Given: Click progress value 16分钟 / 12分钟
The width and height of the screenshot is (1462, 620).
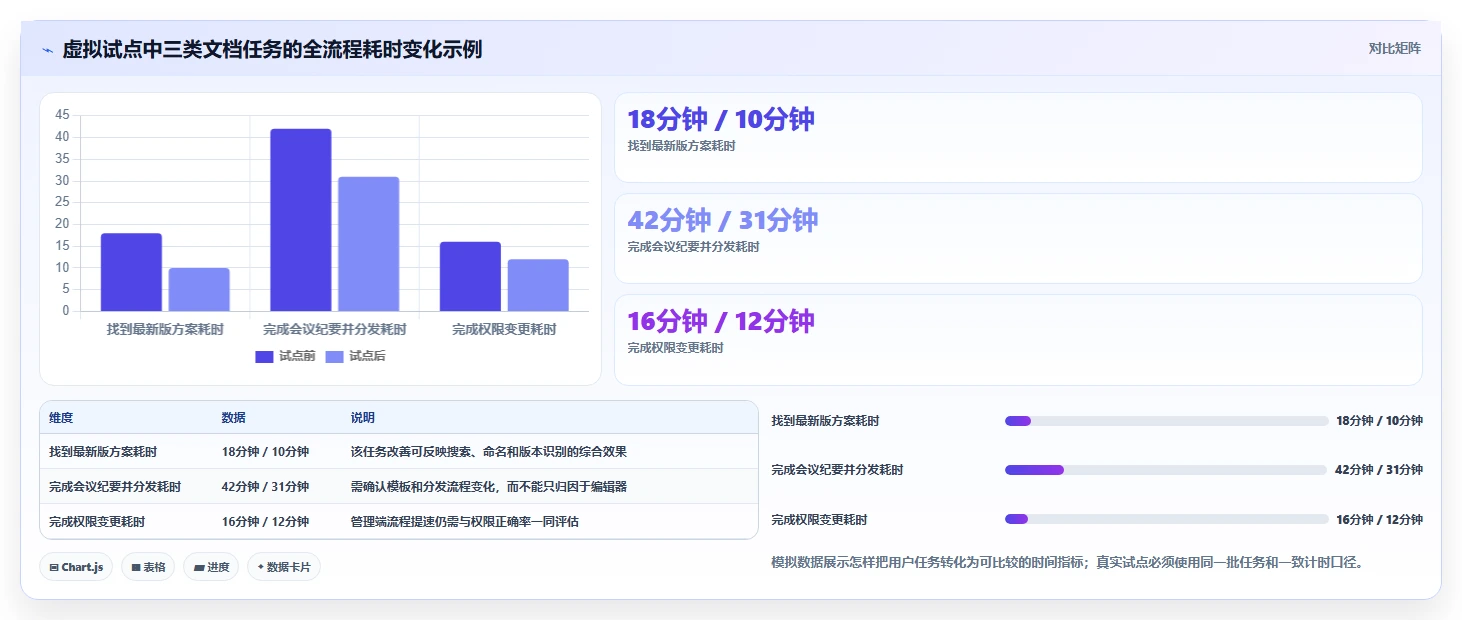Looking at the screenshot, I should pos(1379,520).
